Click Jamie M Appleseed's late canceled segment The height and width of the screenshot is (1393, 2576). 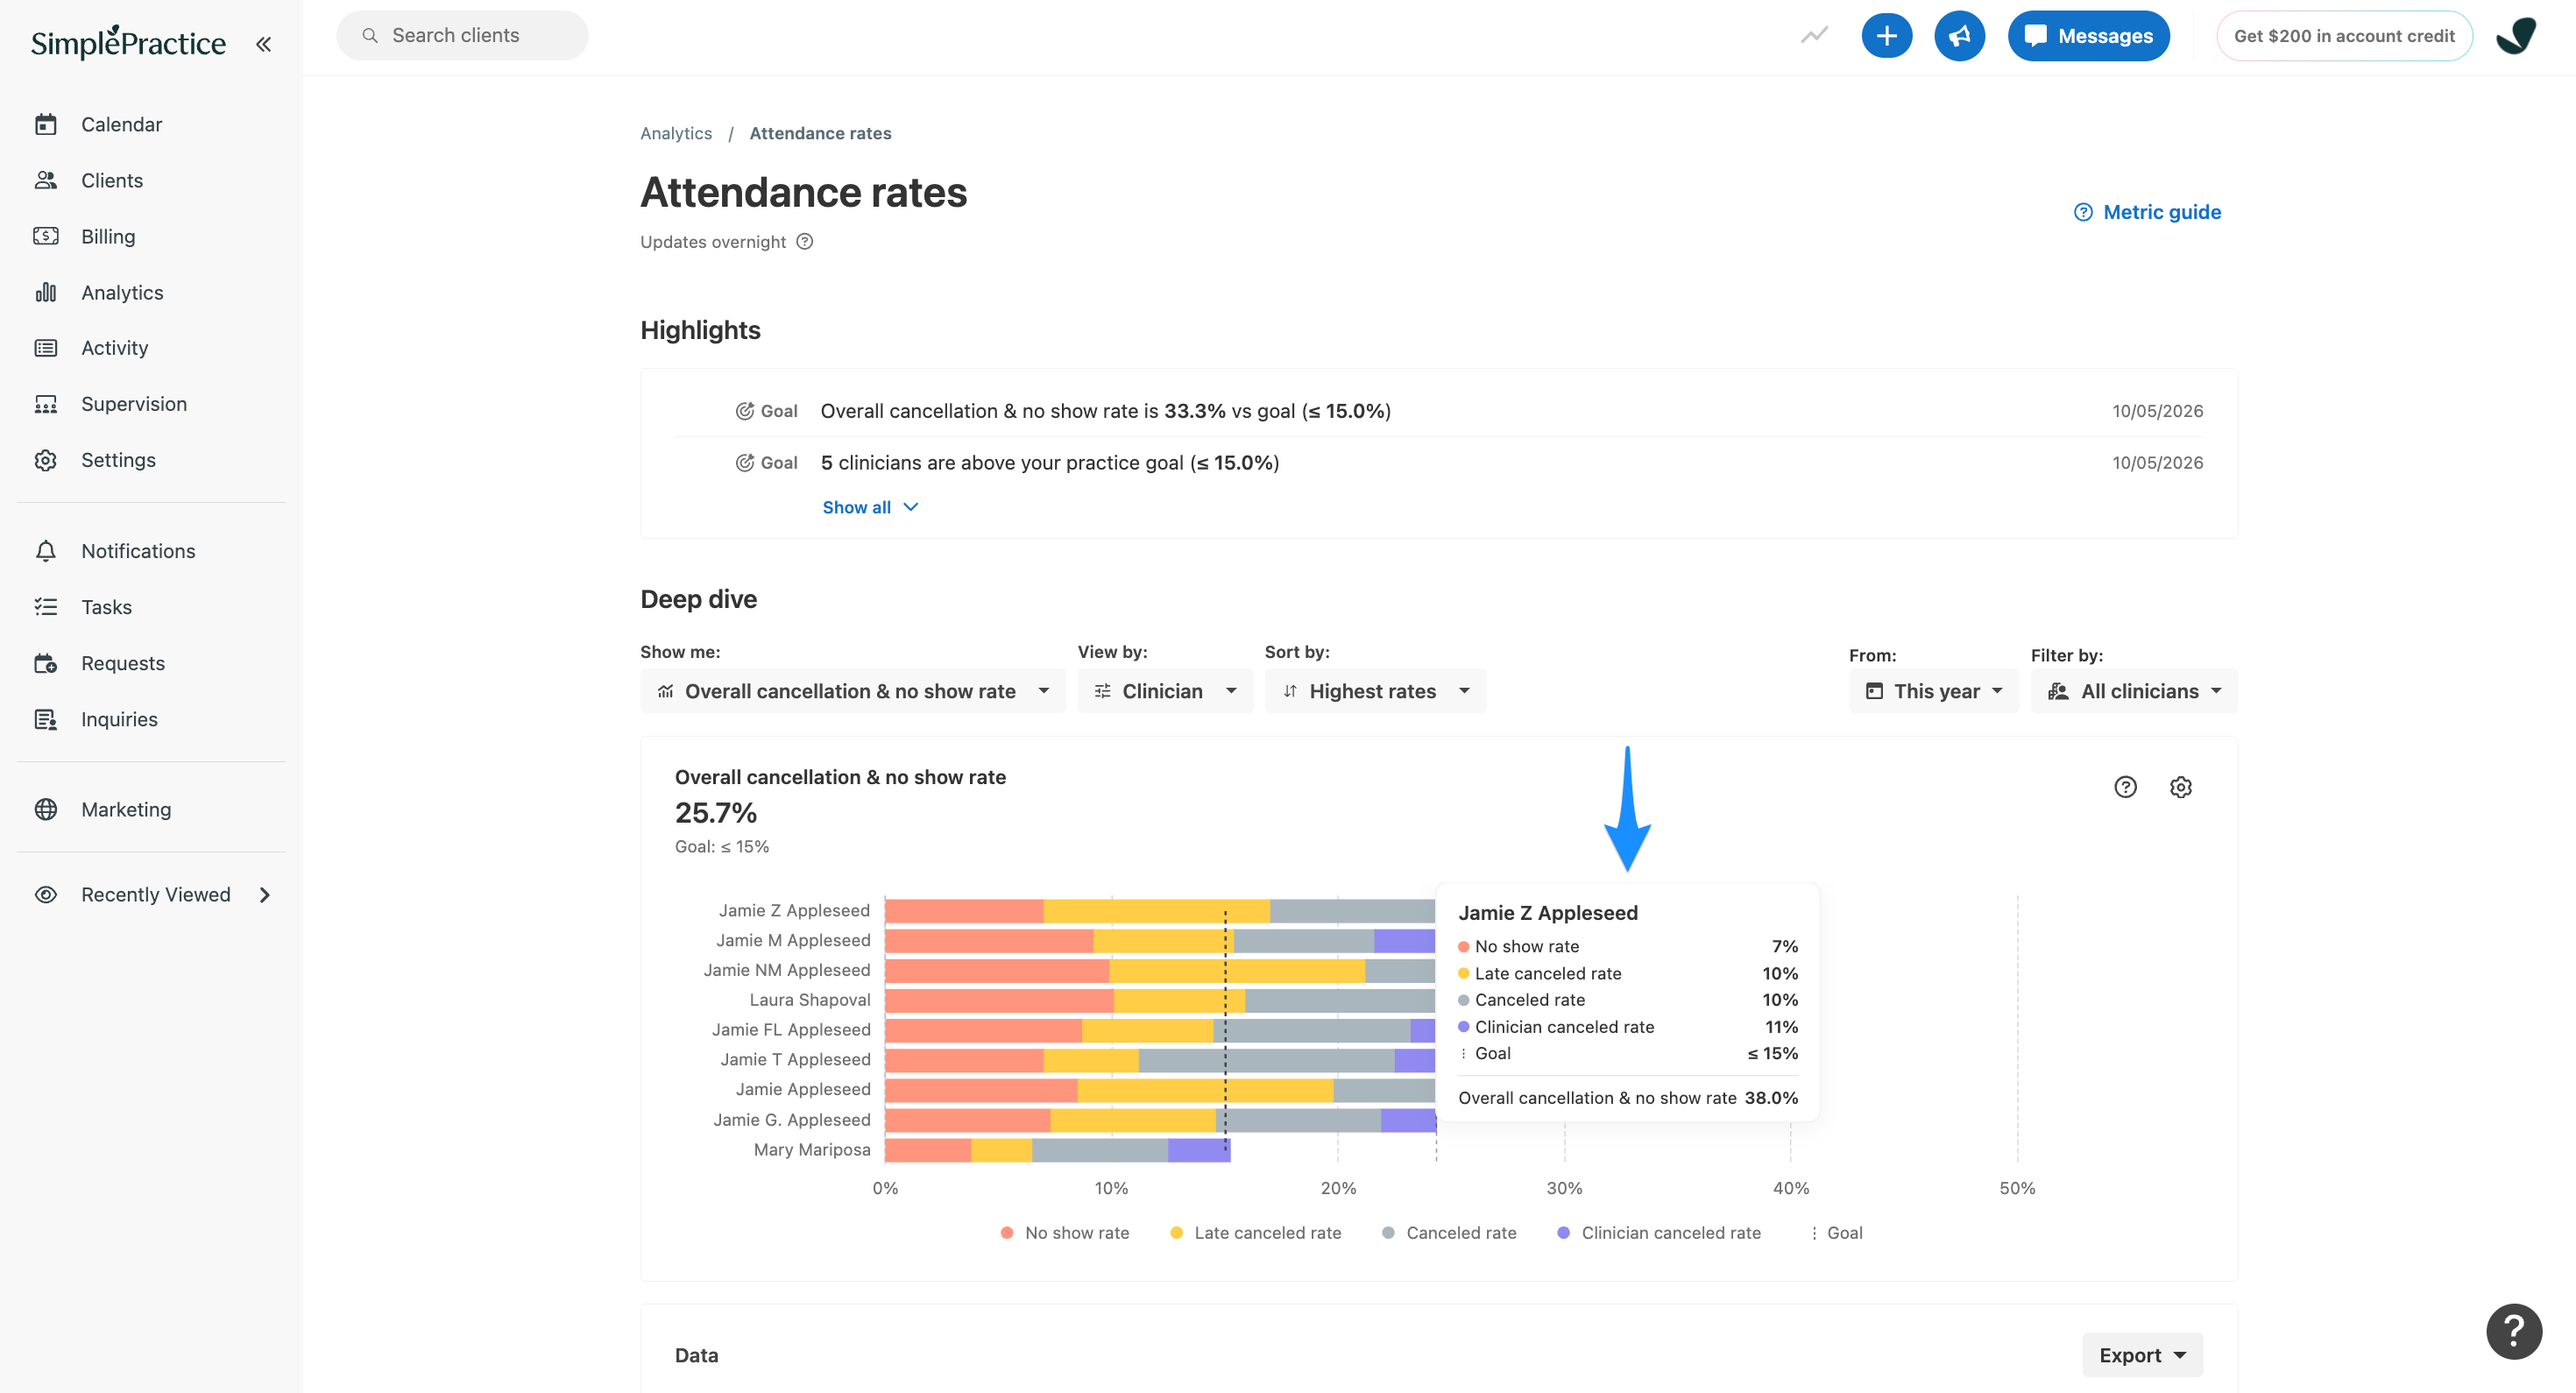click(x=1163, y=940)
